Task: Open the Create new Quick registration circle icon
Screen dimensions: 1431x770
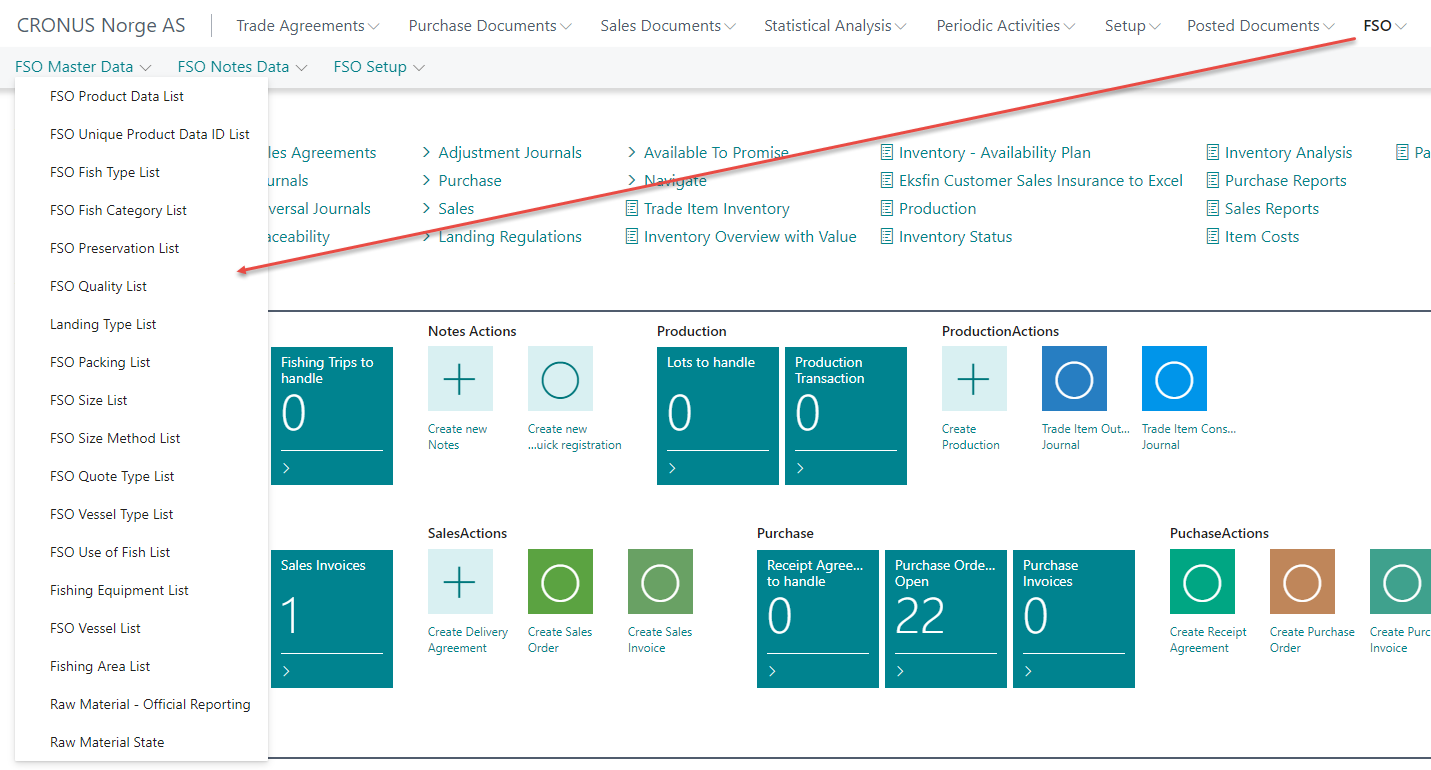Action: [x=560, y=379]
